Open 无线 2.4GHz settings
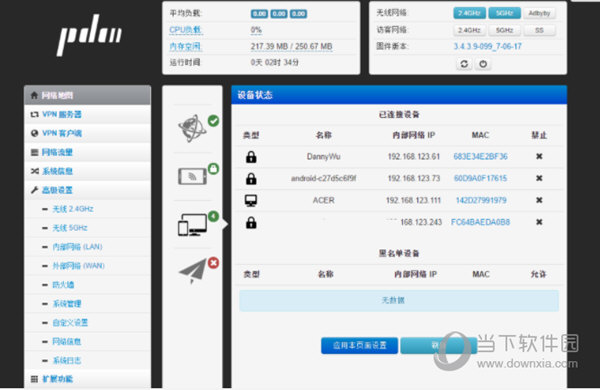This screenshot has height=390, width=600. coord(73,209)
